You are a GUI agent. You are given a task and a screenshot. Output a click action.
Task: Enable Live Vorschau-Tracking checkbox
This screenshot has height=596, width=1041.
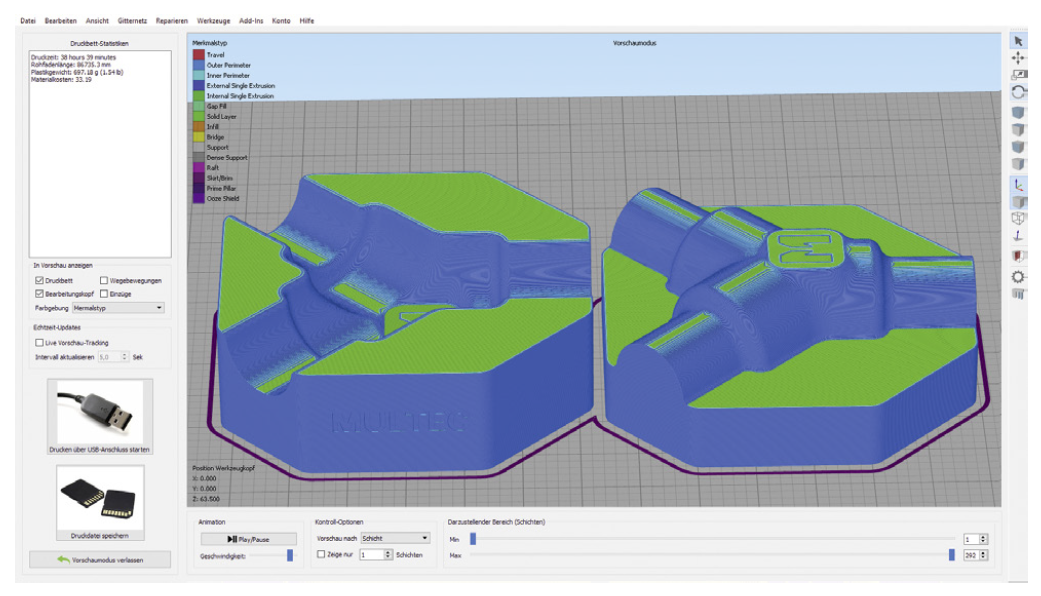tap(39, 342)
